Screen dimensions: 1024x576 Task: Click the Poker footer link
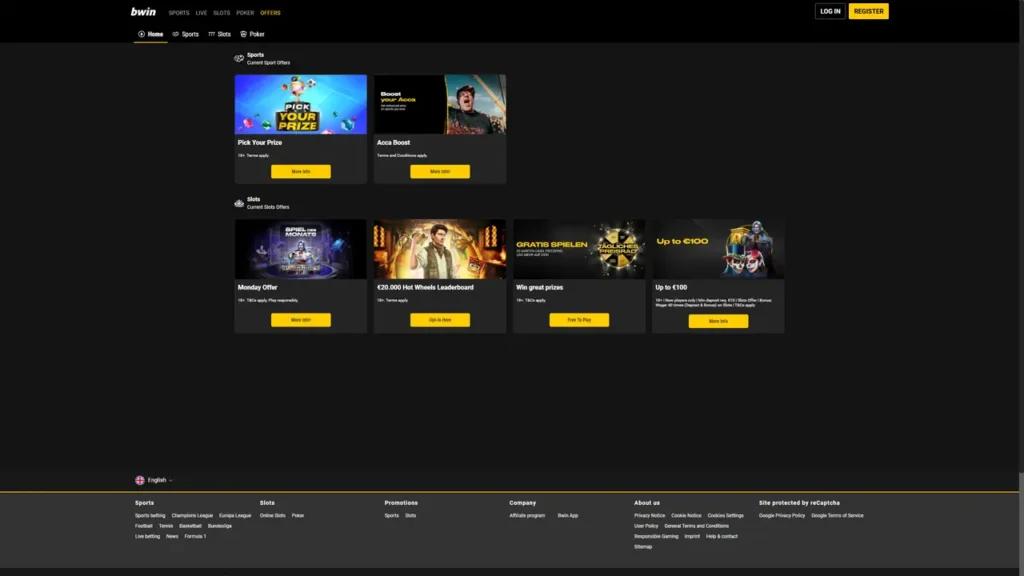298,515
